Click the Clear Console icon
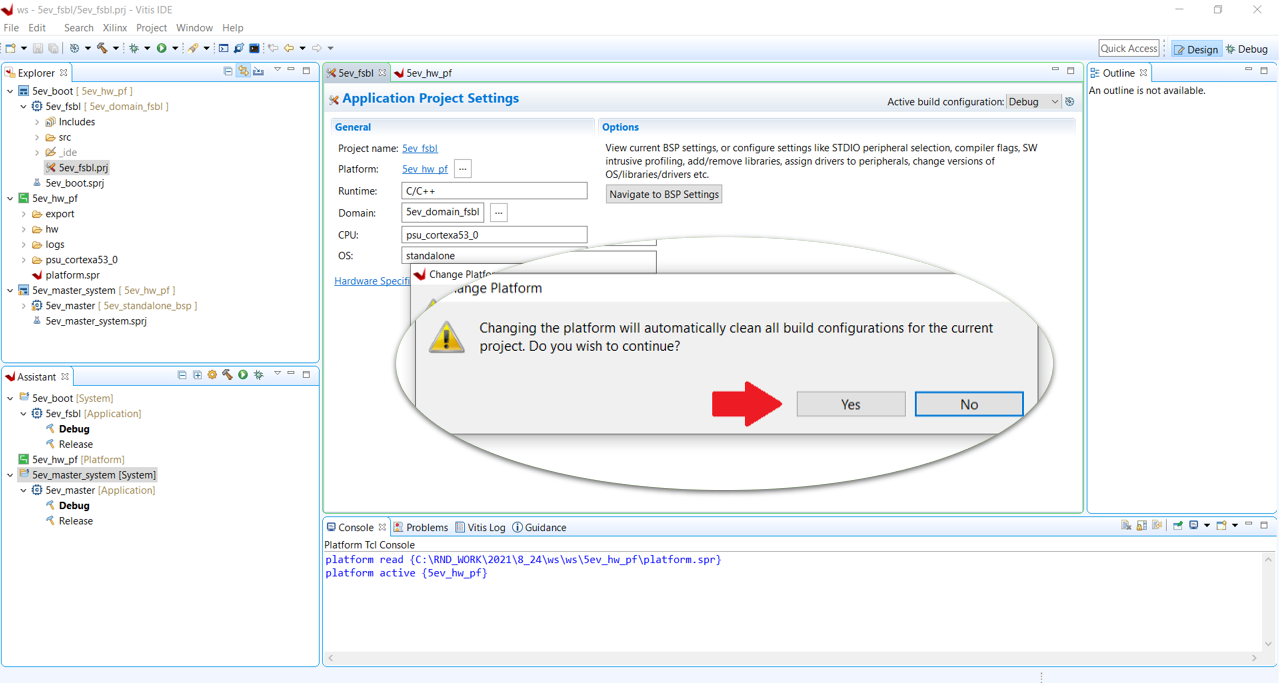The width and height of the screenshot is (1281, 683). [1126, 525]
